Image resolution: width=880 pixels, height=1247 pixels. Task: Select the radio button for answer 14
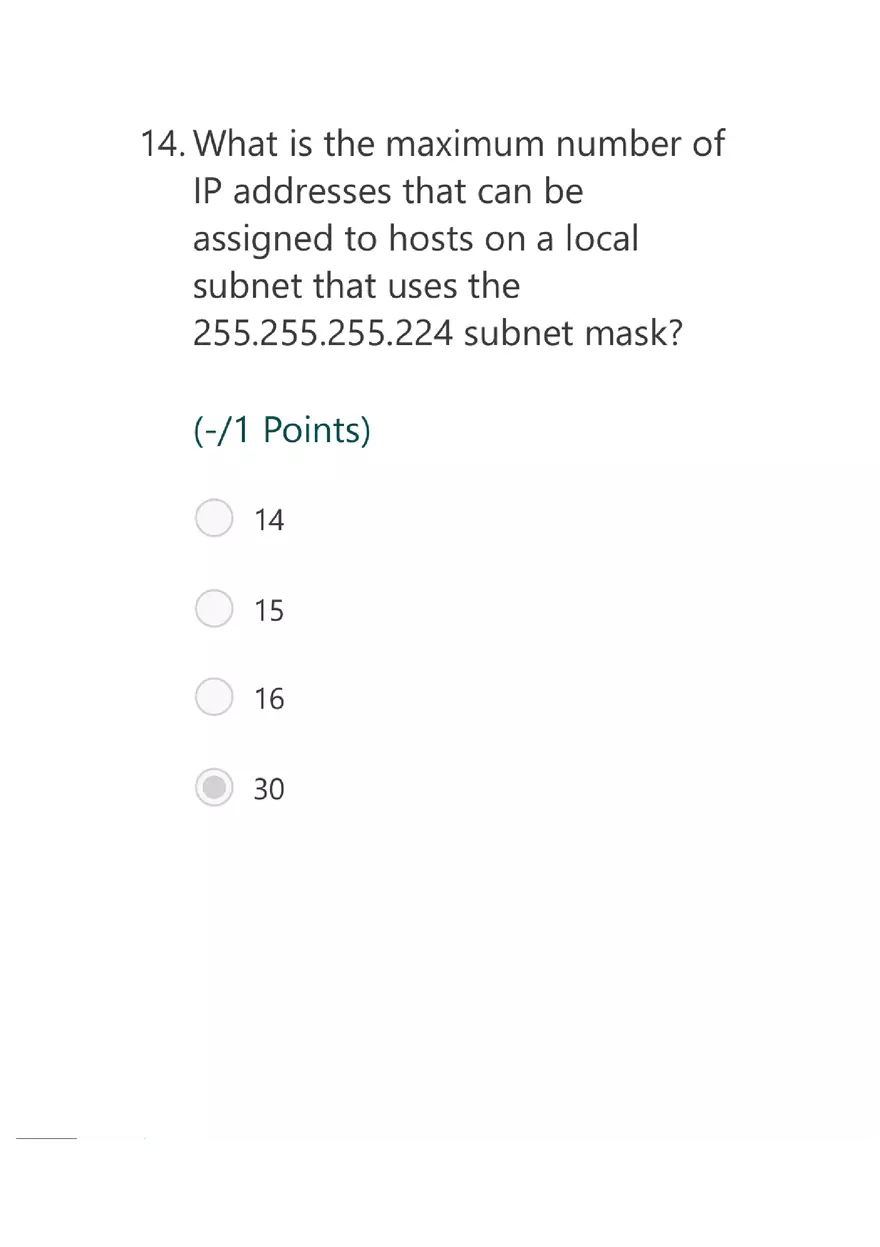coord(214,519)
